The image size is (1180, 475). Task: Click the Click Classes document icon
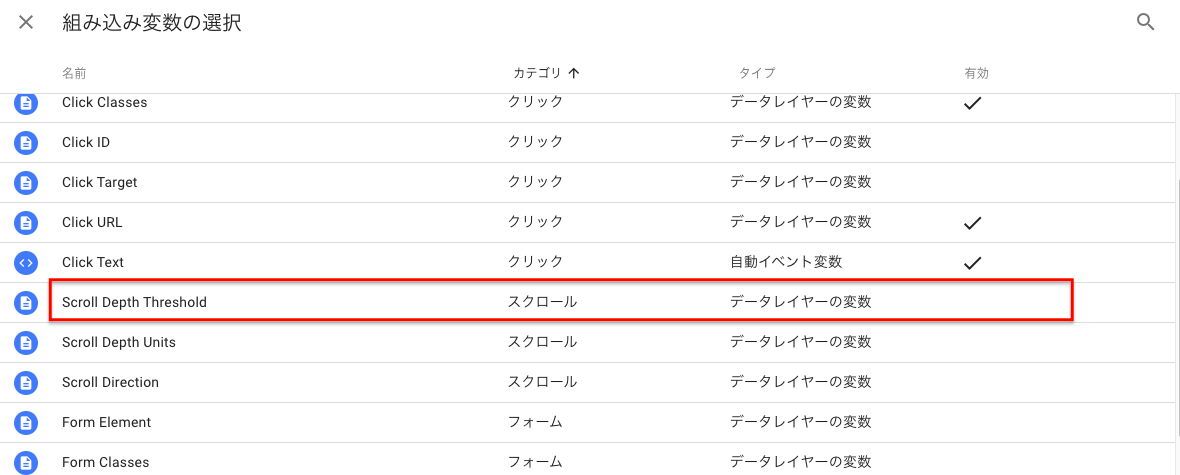(26, 102)
